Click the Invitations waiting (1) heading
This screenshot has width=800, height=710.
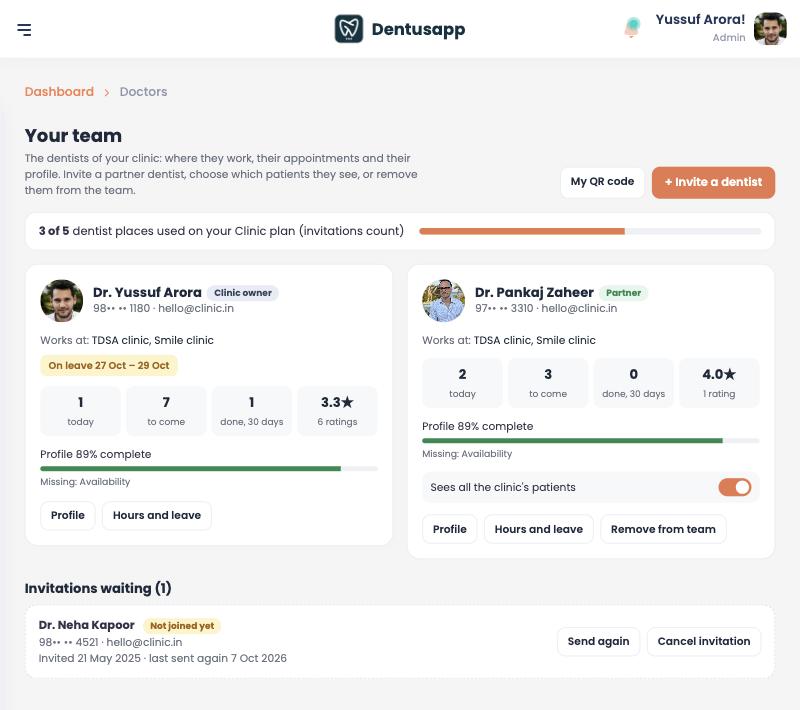pyautogui.click(x=98, y=589)
